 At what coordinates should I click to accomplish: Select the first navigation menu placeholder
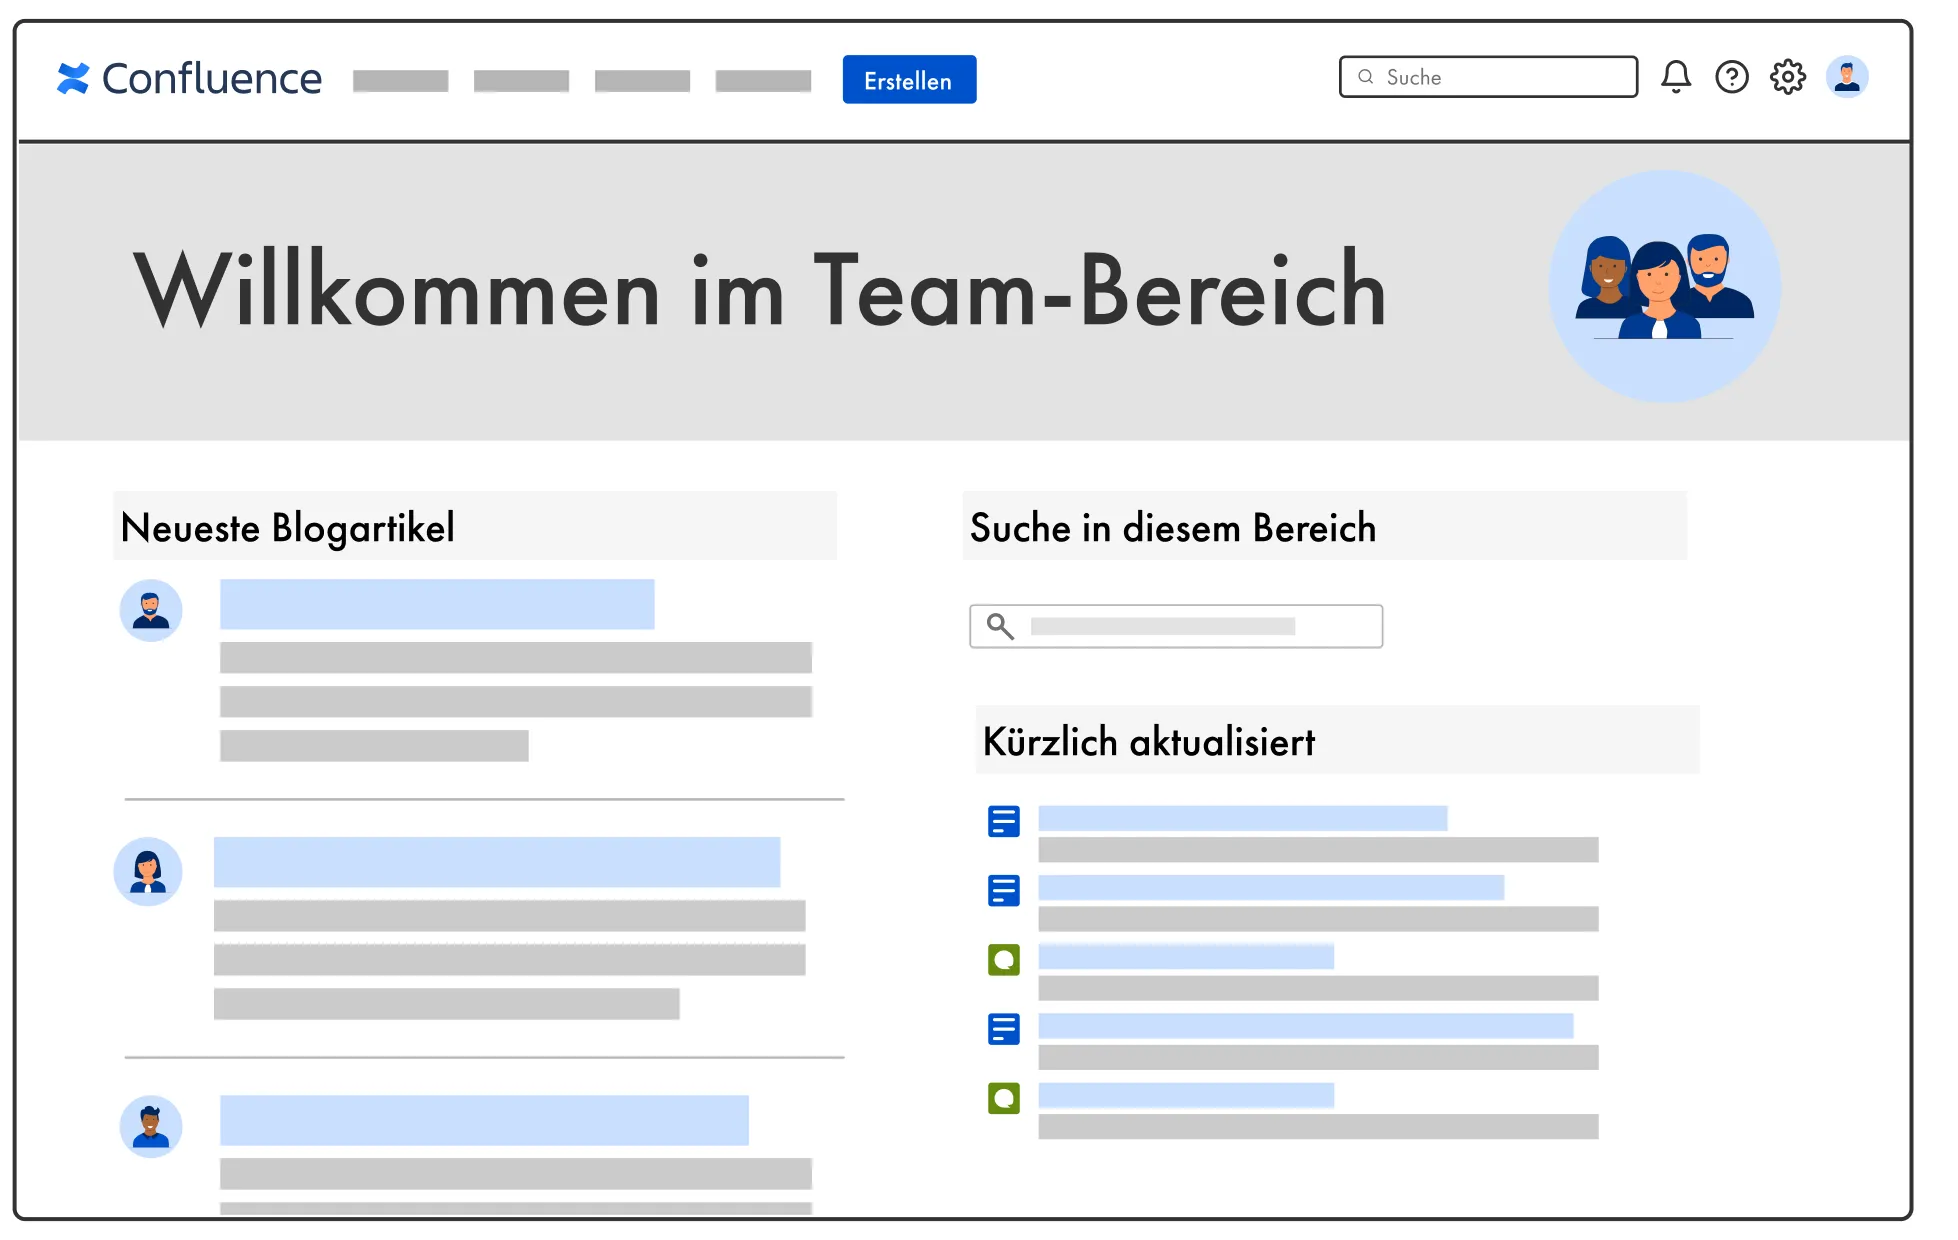pyautogui.click(x=400, y=81)
